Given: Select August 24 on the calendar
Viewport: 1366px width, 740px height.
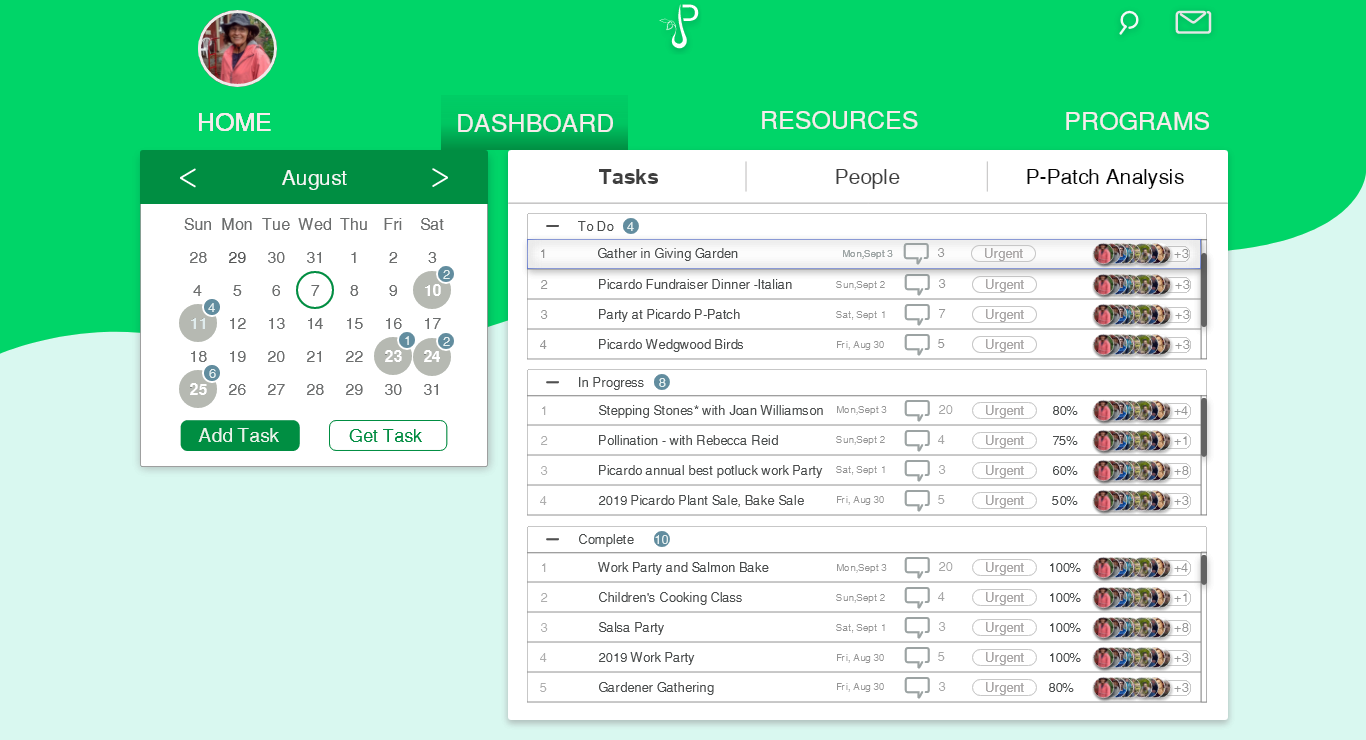Looking at the screenshot, I should 432,357.
